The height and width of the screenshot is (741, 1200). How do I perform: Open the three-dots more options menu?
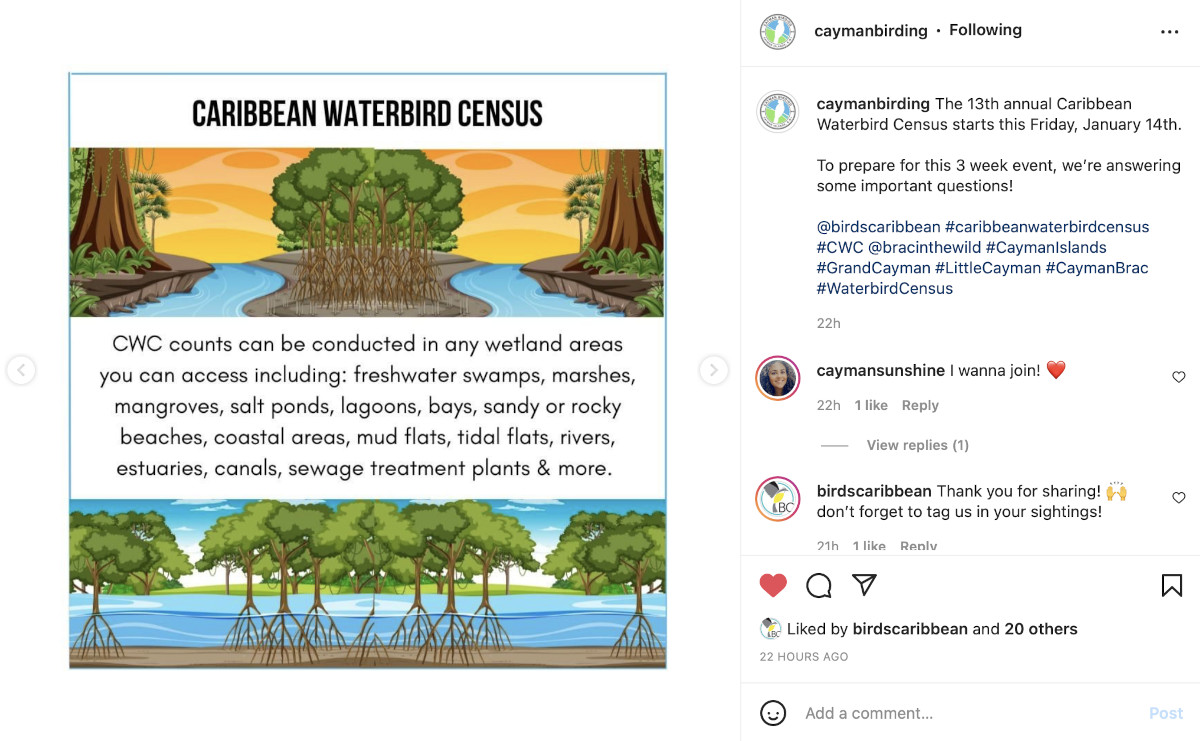point(1169,32)
